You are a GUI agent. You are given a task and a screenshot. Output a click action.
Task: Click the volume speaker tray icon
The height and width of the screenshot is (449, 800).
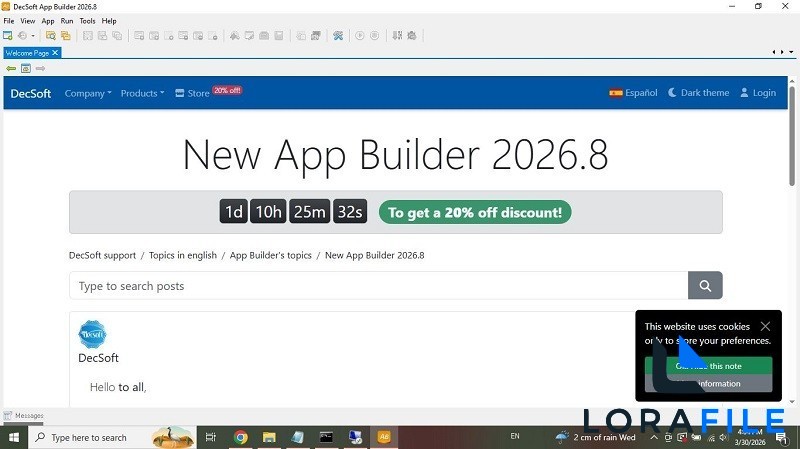(x=722, y=438)
